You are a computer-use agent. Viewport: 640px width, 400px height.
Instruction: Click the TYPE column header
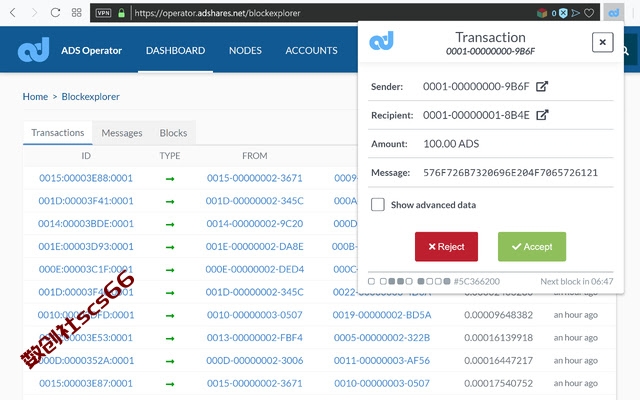pyautogui.click(x=170, y=156)
